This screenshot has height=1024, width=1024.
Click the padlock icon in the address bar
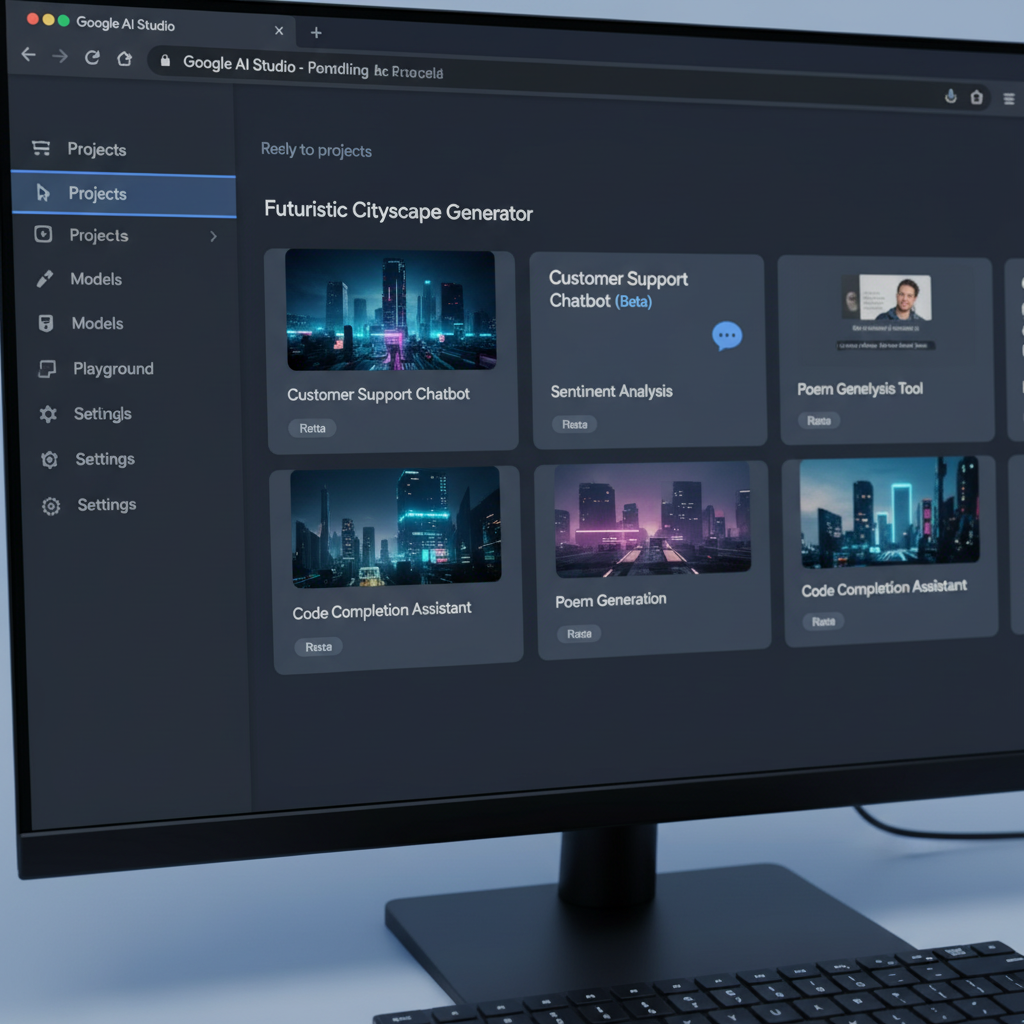165,61
